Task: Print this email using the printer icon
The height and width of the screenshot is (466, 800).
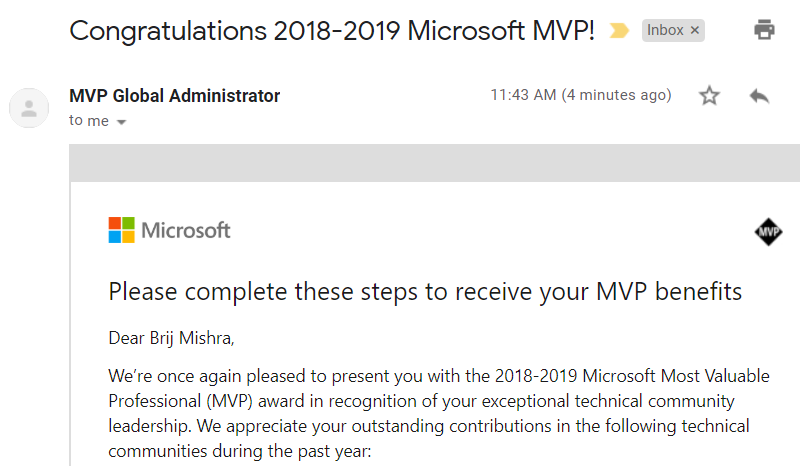Action: 765,30
